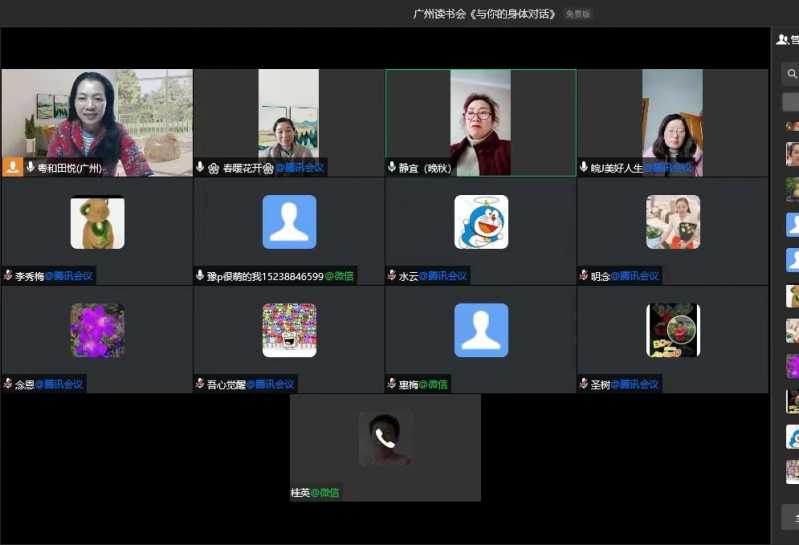Image resolution: width=799 pixels, height=545 pixels.
Task: Select the purple flower avatar of 念恩
Action: 97,330
